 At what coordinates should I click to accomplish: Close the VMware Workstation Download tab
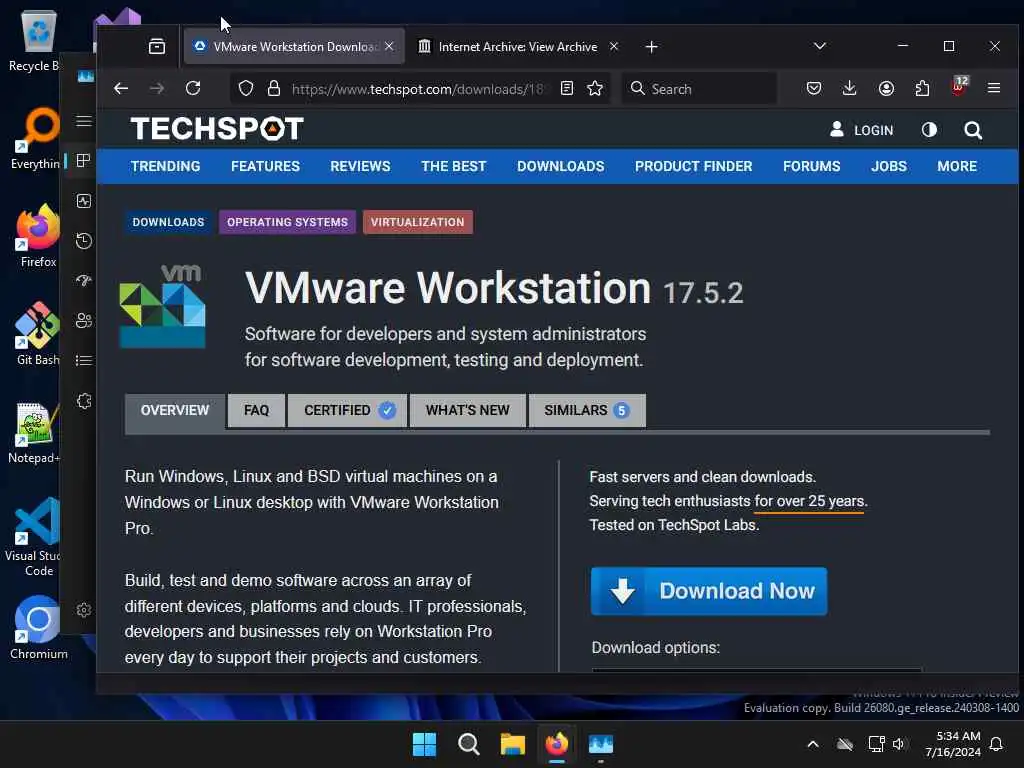click(x=389, y=46)
